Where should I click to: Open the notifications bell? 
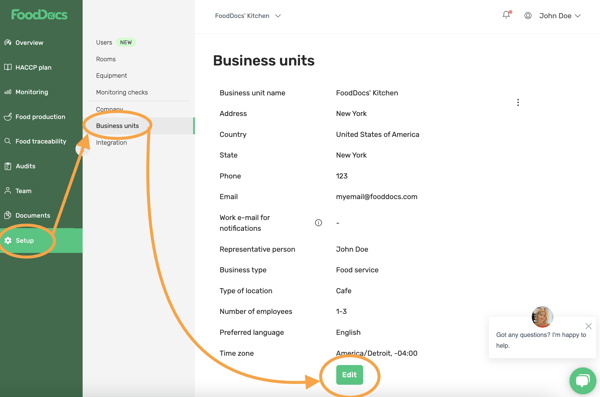click(x=507, y=15)
